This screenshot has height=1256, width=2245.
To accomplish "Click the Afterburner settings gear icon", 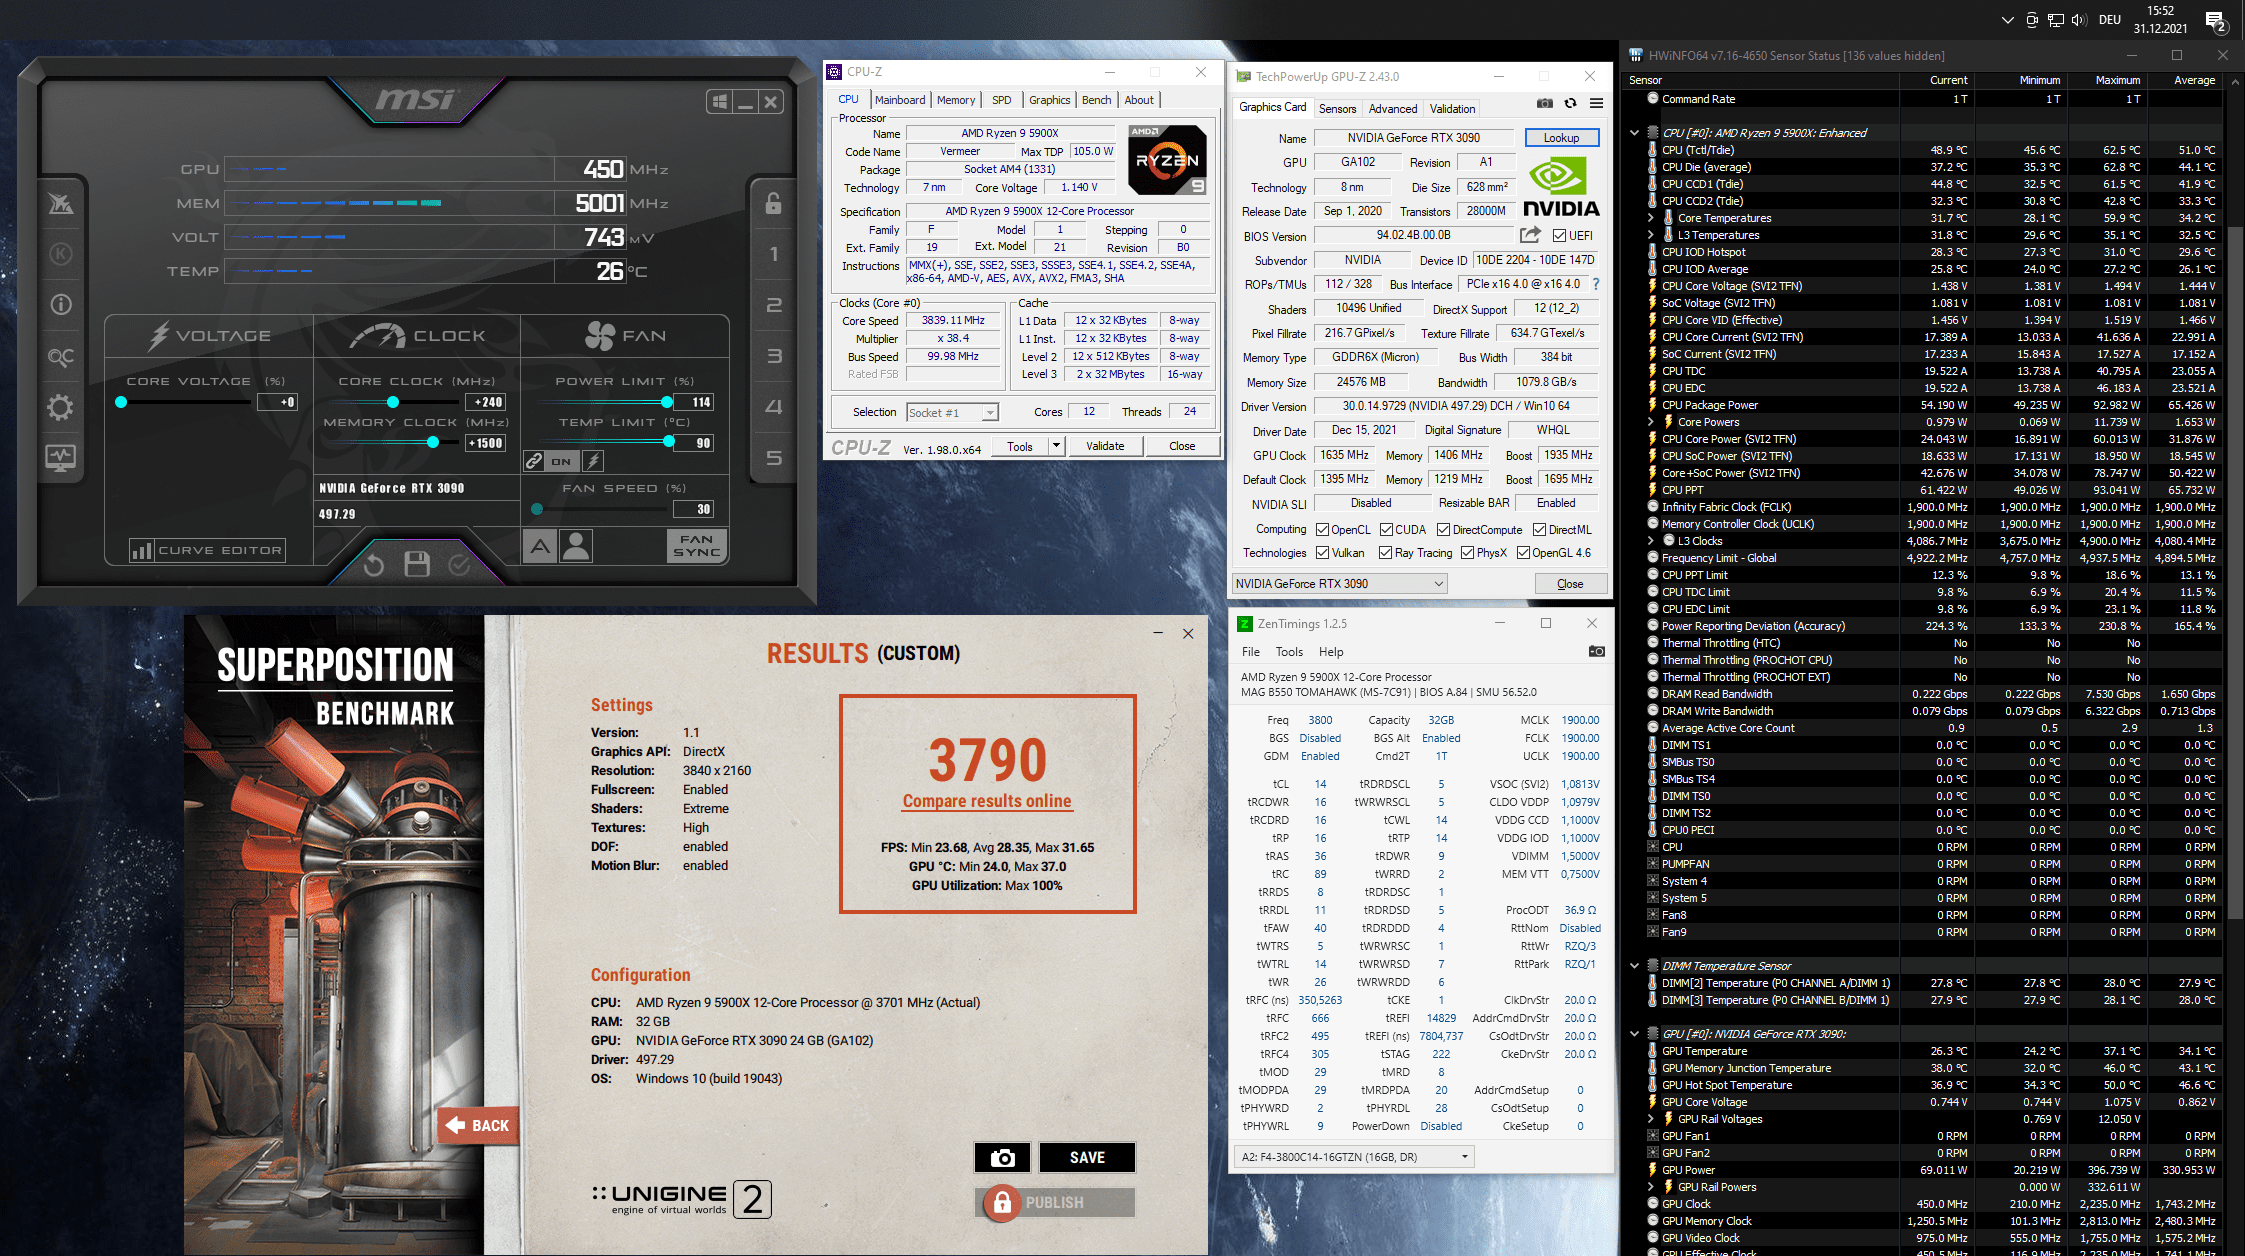I will pos(60,407).
